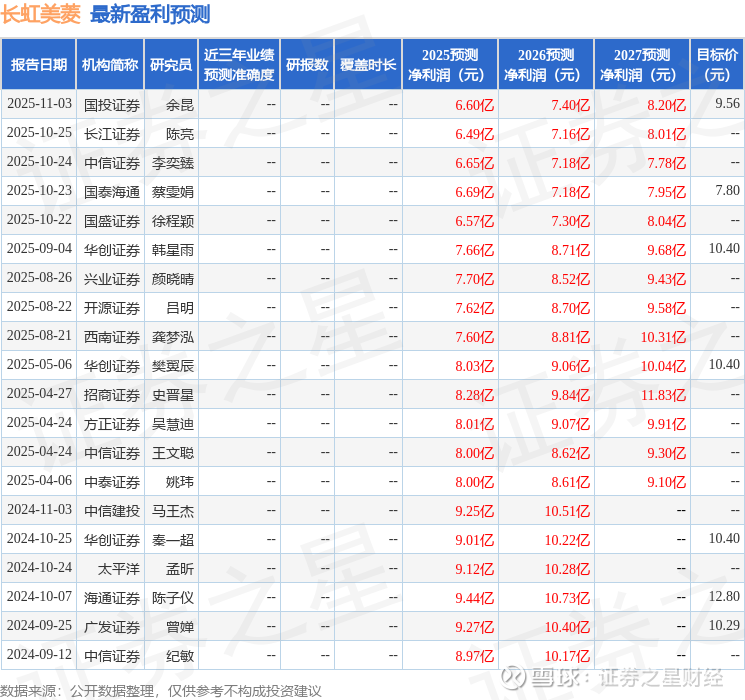Click 2026 forecast value 10.51亿

tap(567, 511)
